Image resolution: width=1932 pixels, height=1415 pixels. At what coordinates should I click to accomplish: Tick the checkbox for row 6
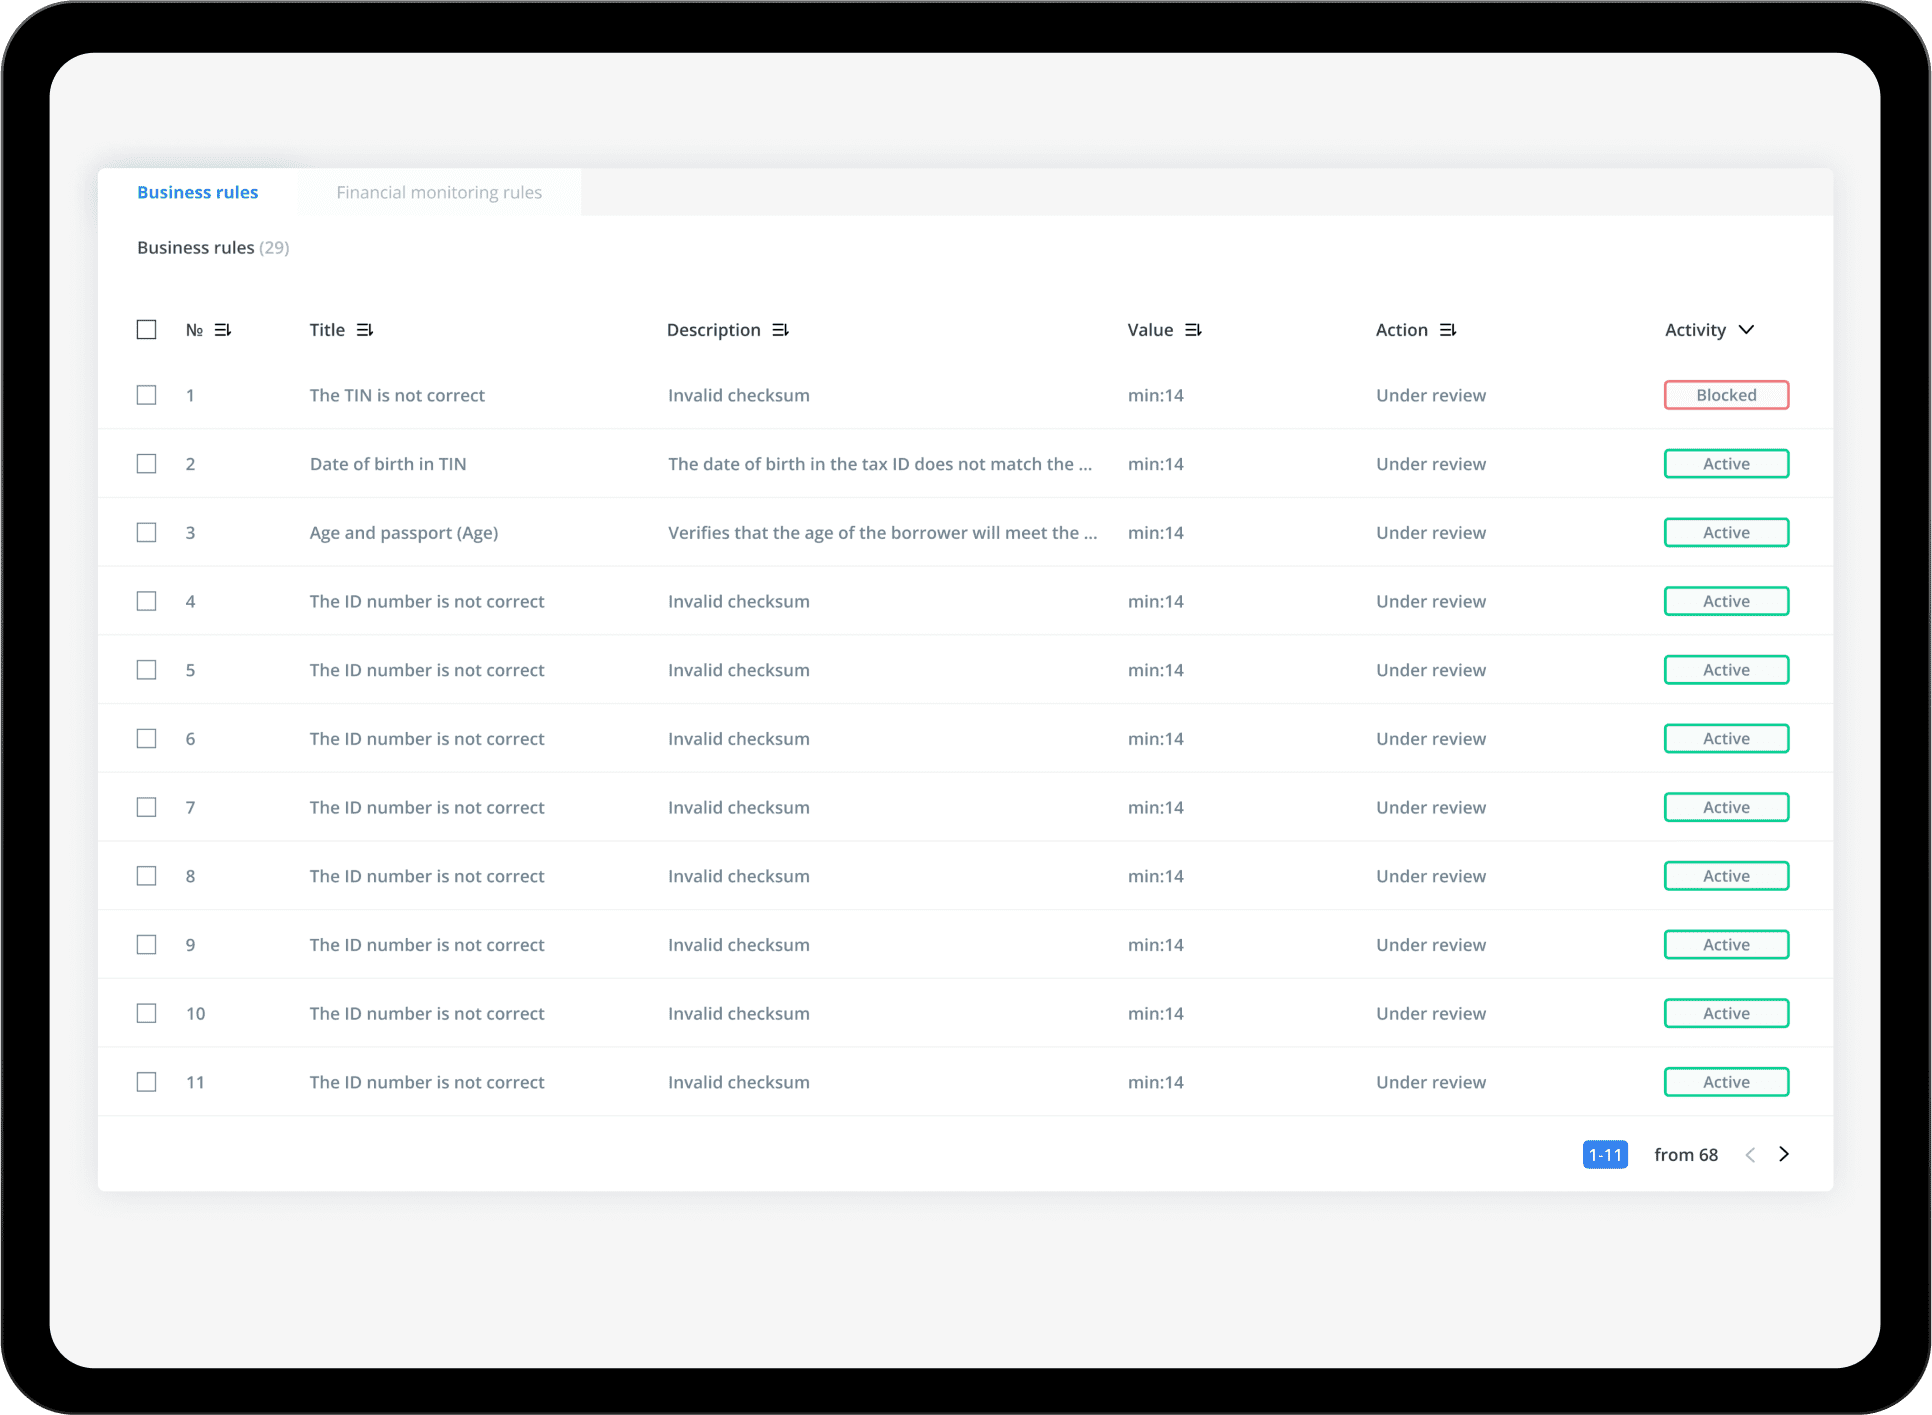(x=146, y=738)
